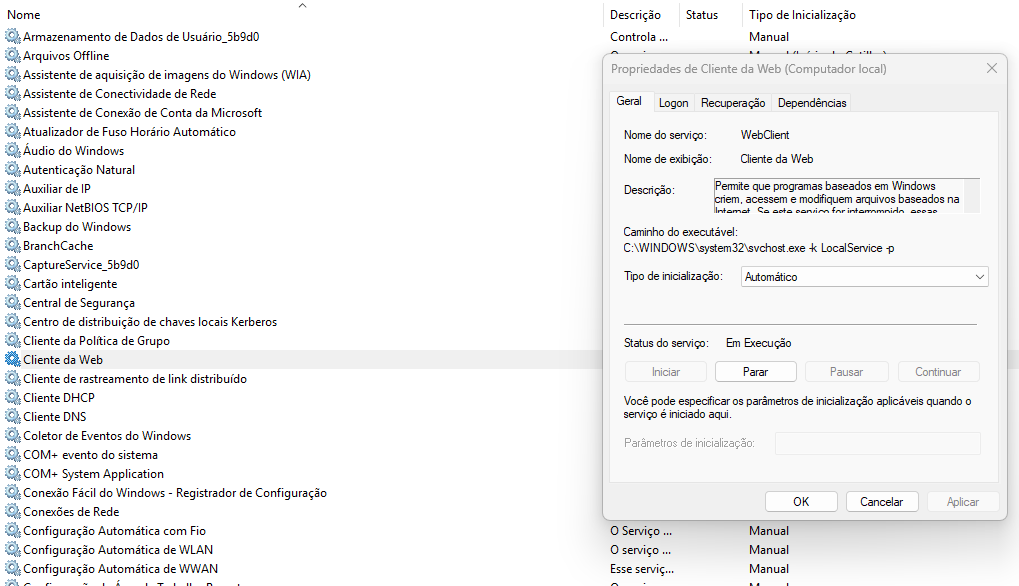Switch to the Dependências tab

click(x=812, y=103)
